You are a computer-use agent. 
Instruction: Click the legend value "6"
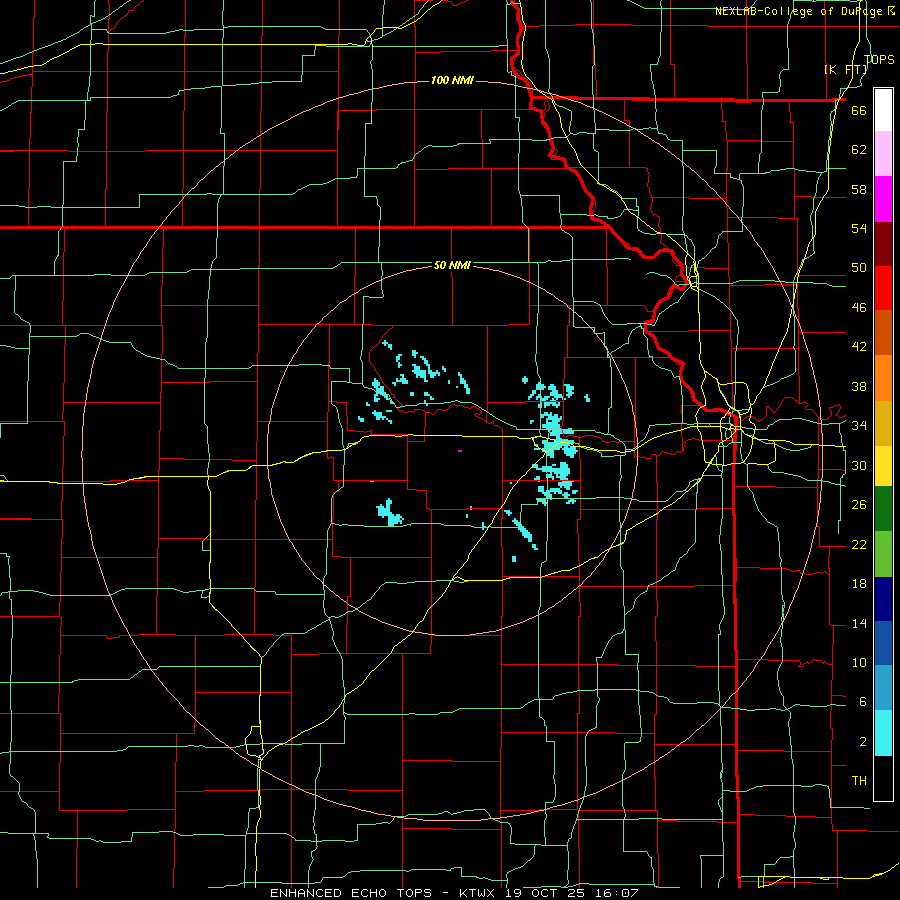pos(862,702)
